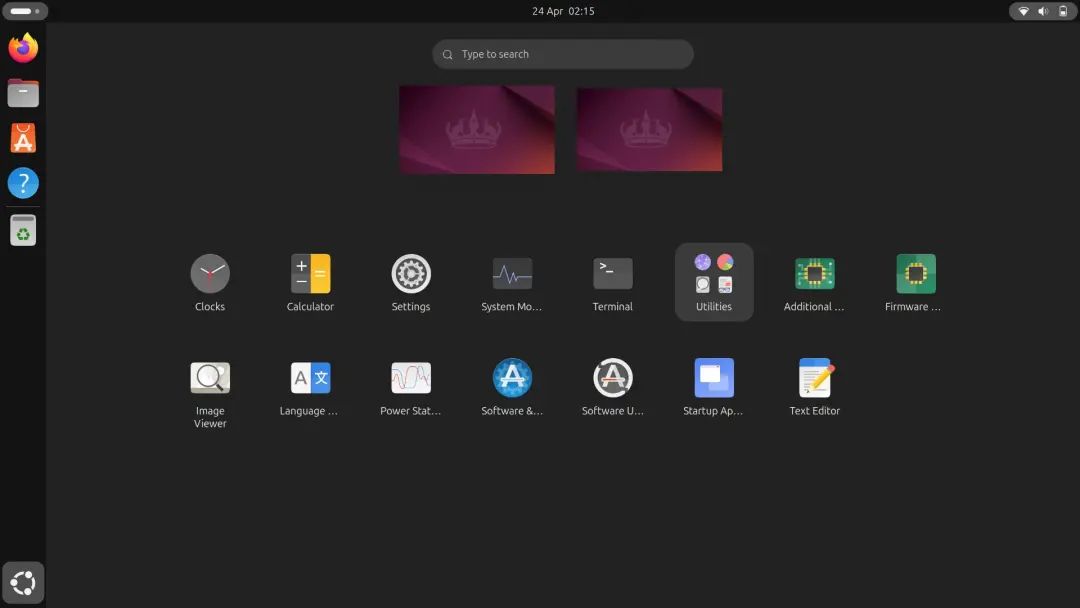This screenshot has width=1080, height=608.
Task: Open the Terminal application
Action: click(x=612, y=272)
